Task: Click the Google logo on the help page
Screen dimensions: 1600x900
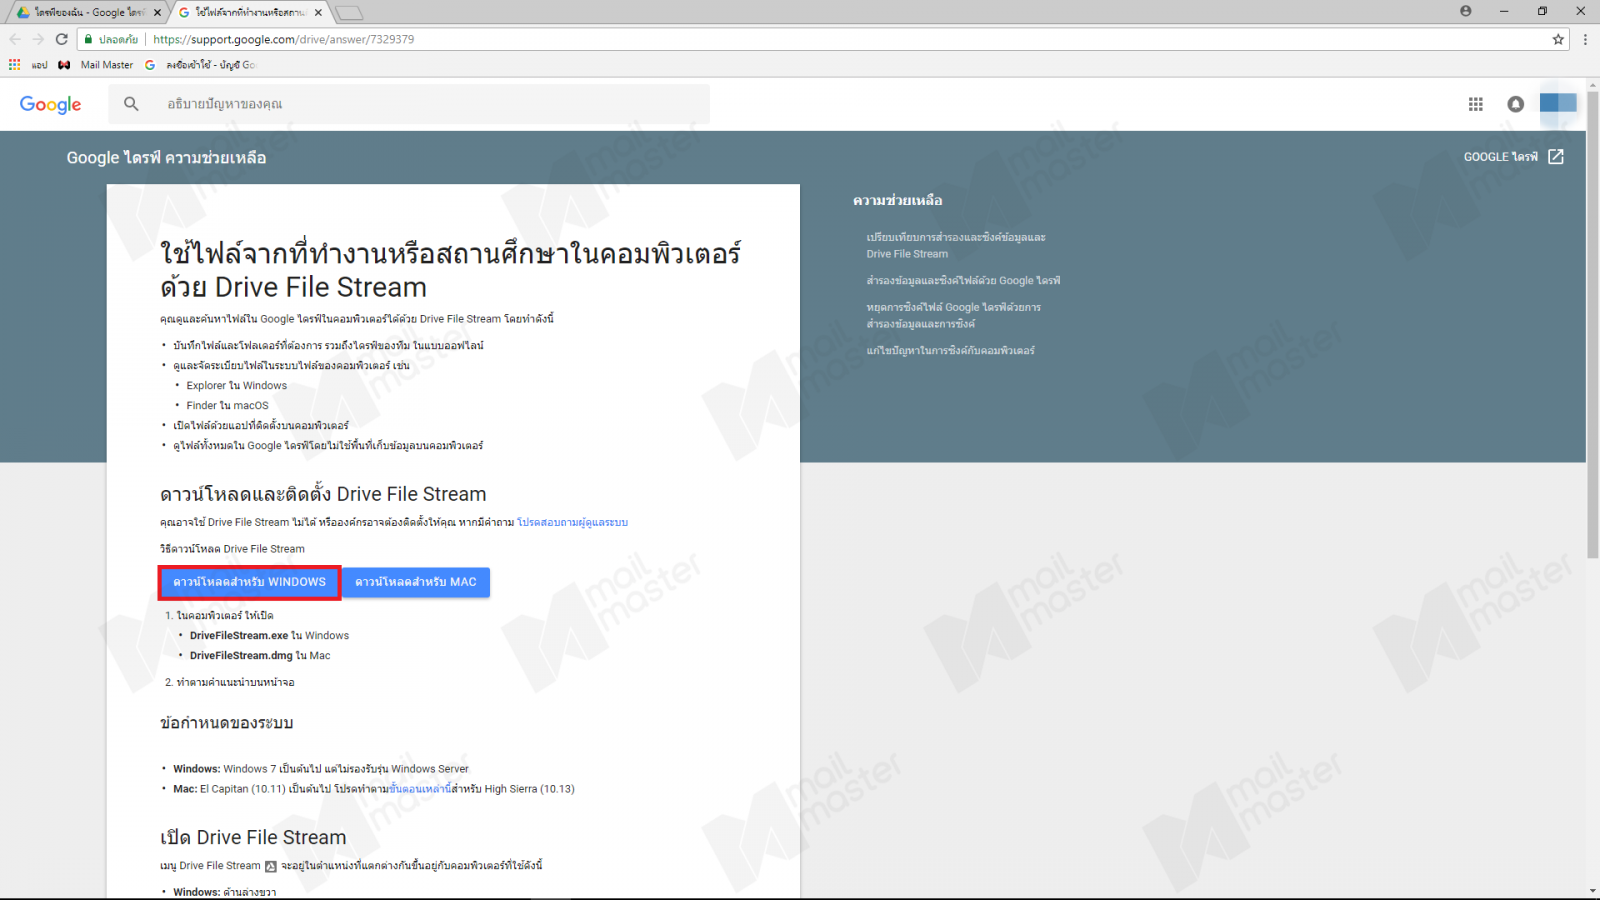Action: tap(50, 104)
